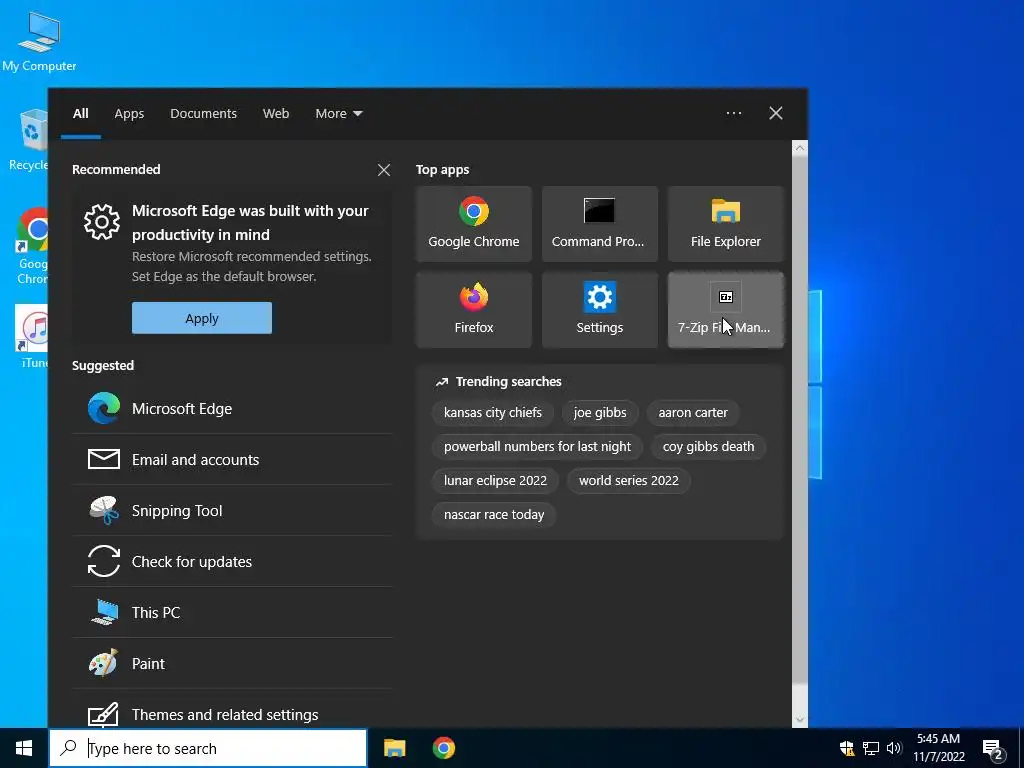
Task: Dismiss the Recommended section
Action: [x=384, y=170]
